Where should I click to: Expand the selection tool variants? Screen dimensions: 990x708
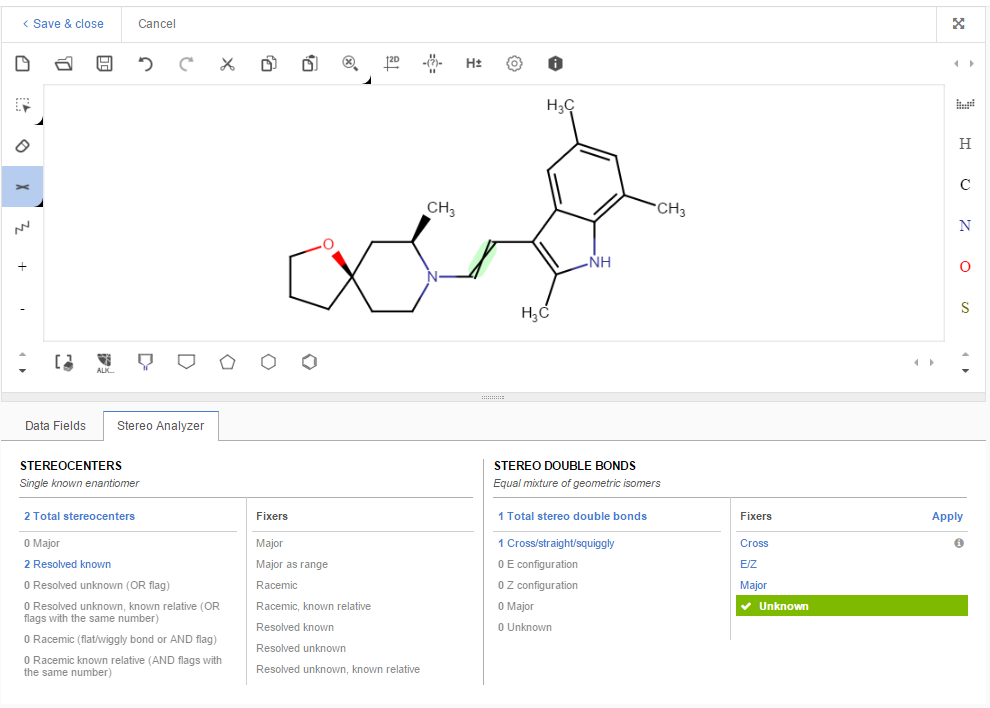pos(39,121)
